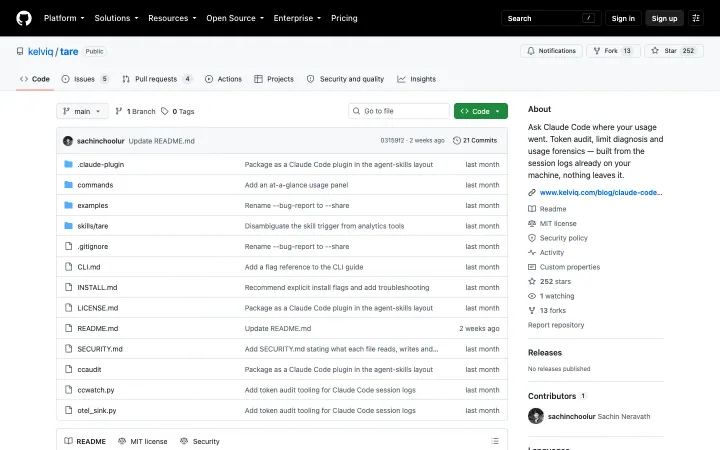Open the Projects tab
This screenshot has width=720, height=450.
click(274, 79)
